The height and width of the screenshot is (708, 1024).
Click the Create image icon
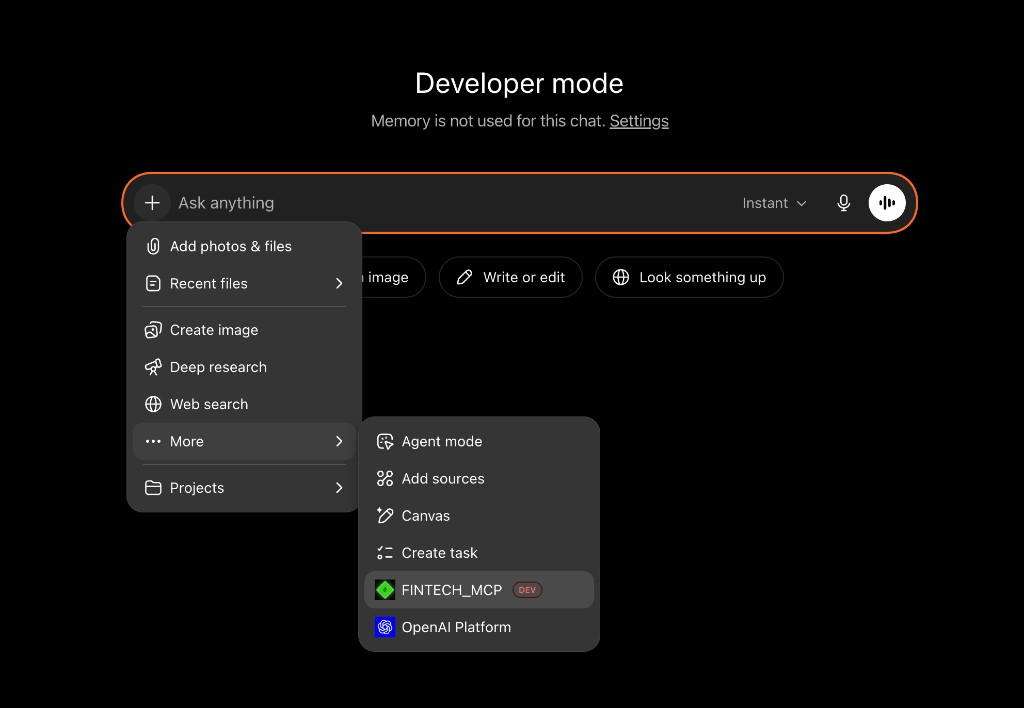point(153,330)
